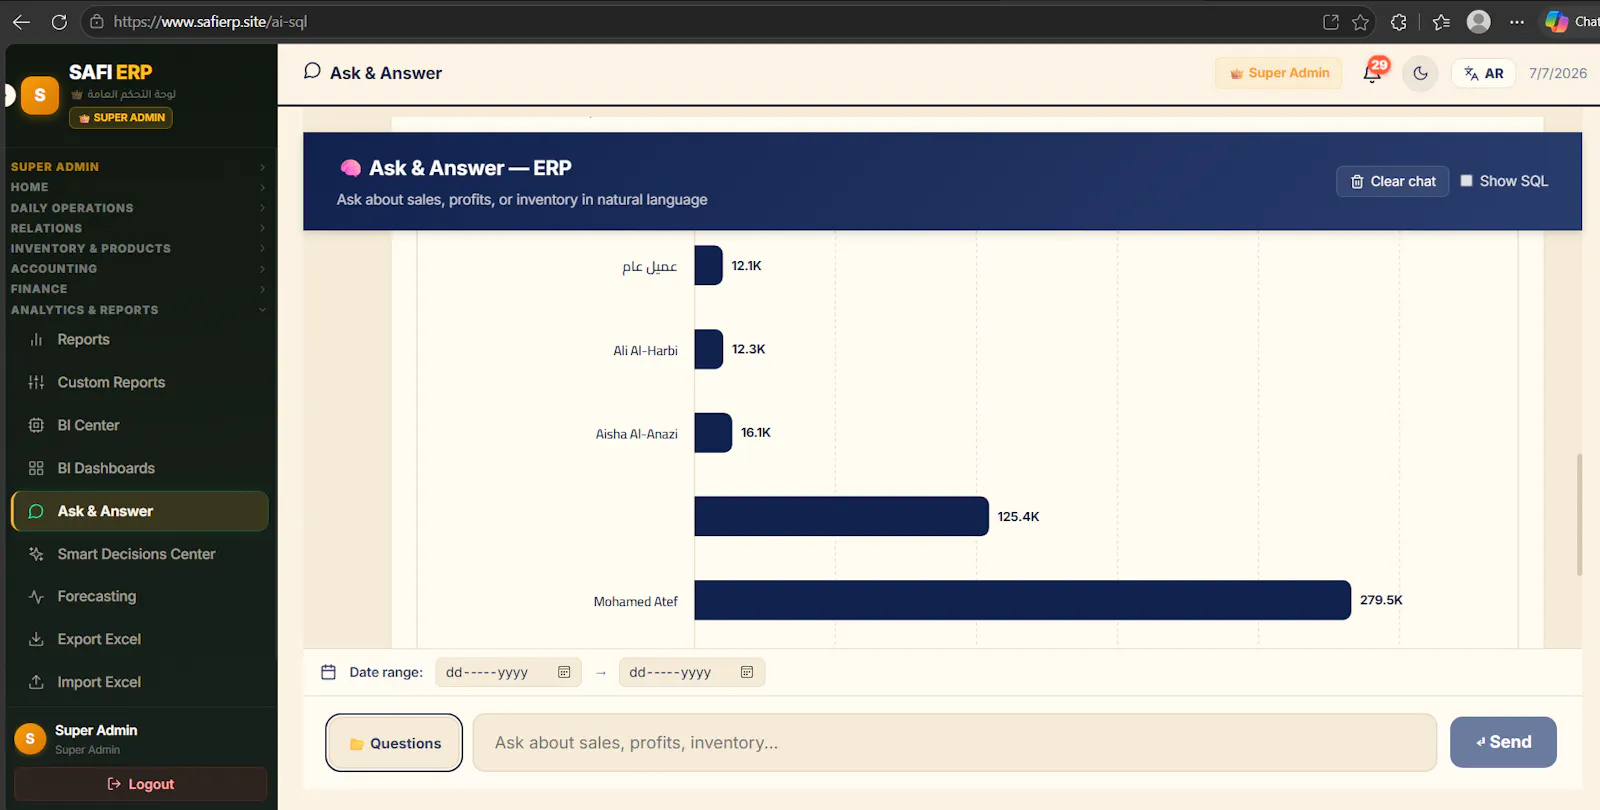The height and width of the screenshot is (810, 1600).
Task: Click the start date range field
Action: (508, 672)
